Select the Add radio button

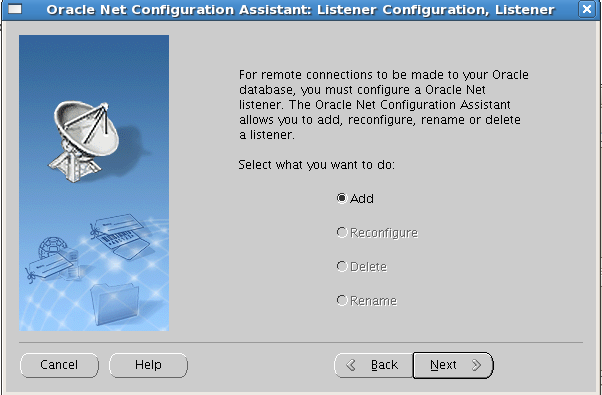point(342,198)
